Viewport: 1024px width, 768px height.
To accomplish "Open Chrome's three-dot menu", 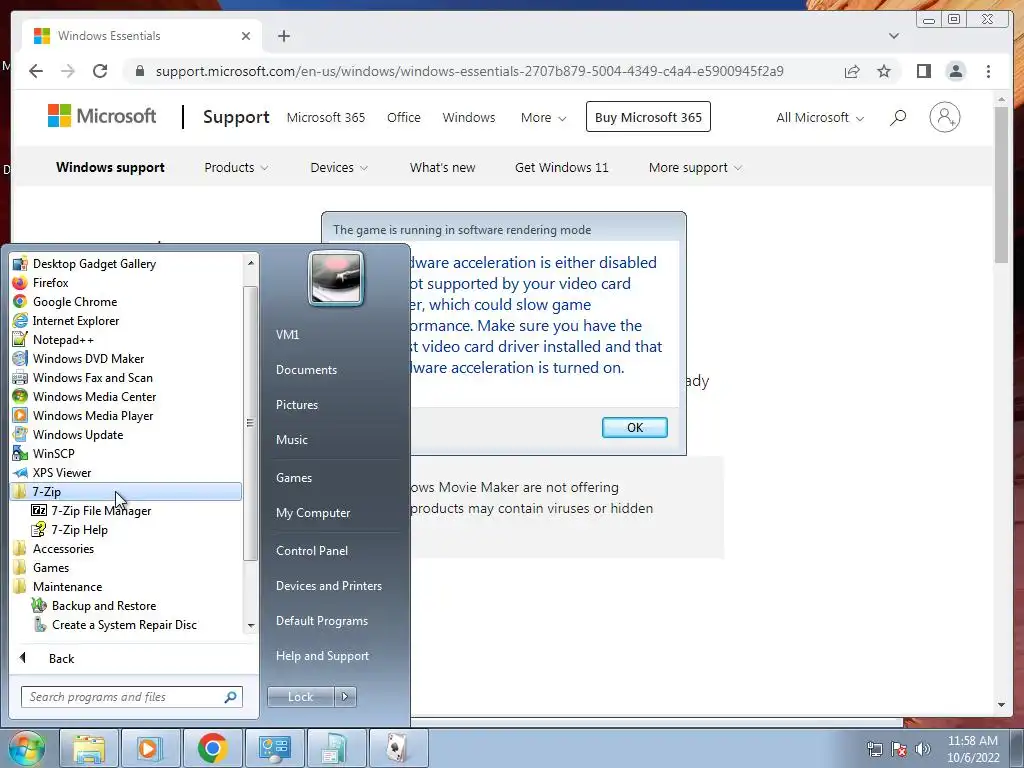I will tap(988, 71).
